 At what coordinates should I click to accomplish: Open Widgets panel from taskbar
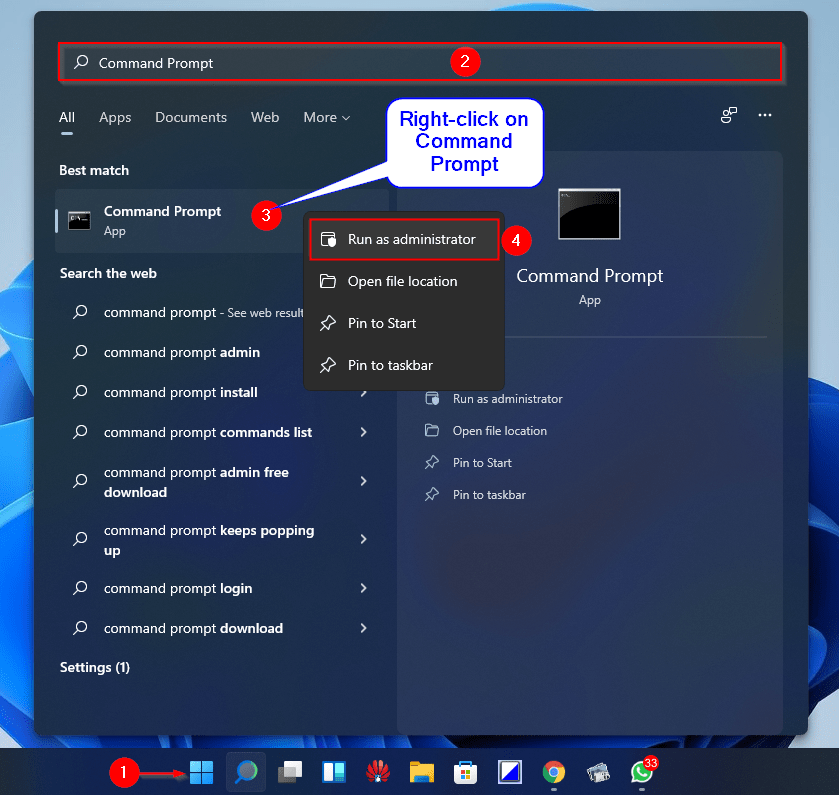[334, 772]
